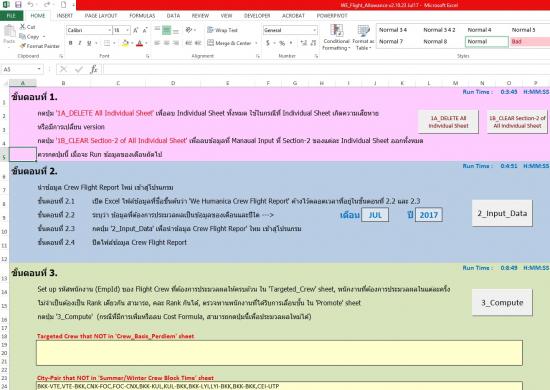Select the JUL month input cell
This screenshot has height=390, width=550.
375,215
